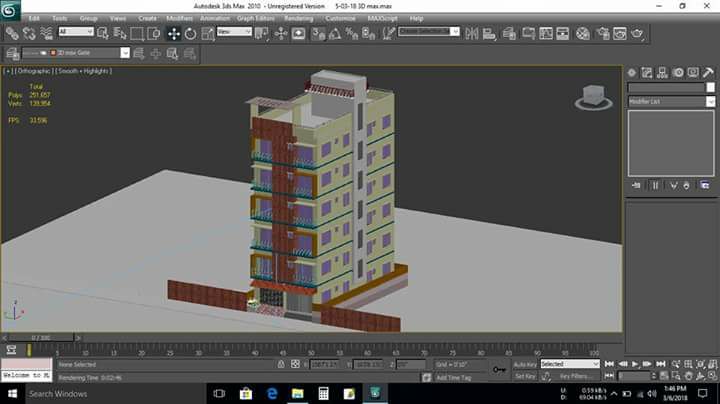Screen dimensions: 720x404
Task: Open the Smooth + Highlights shading menu
Action: pyautogui.click(x=83, y=71)
